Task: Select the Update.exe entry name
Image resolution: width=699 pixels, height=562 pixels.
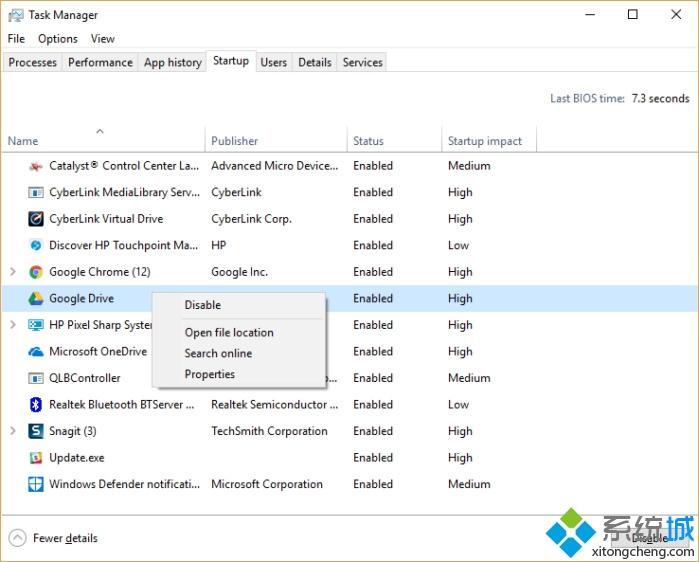Action: [x=77, y=458]
